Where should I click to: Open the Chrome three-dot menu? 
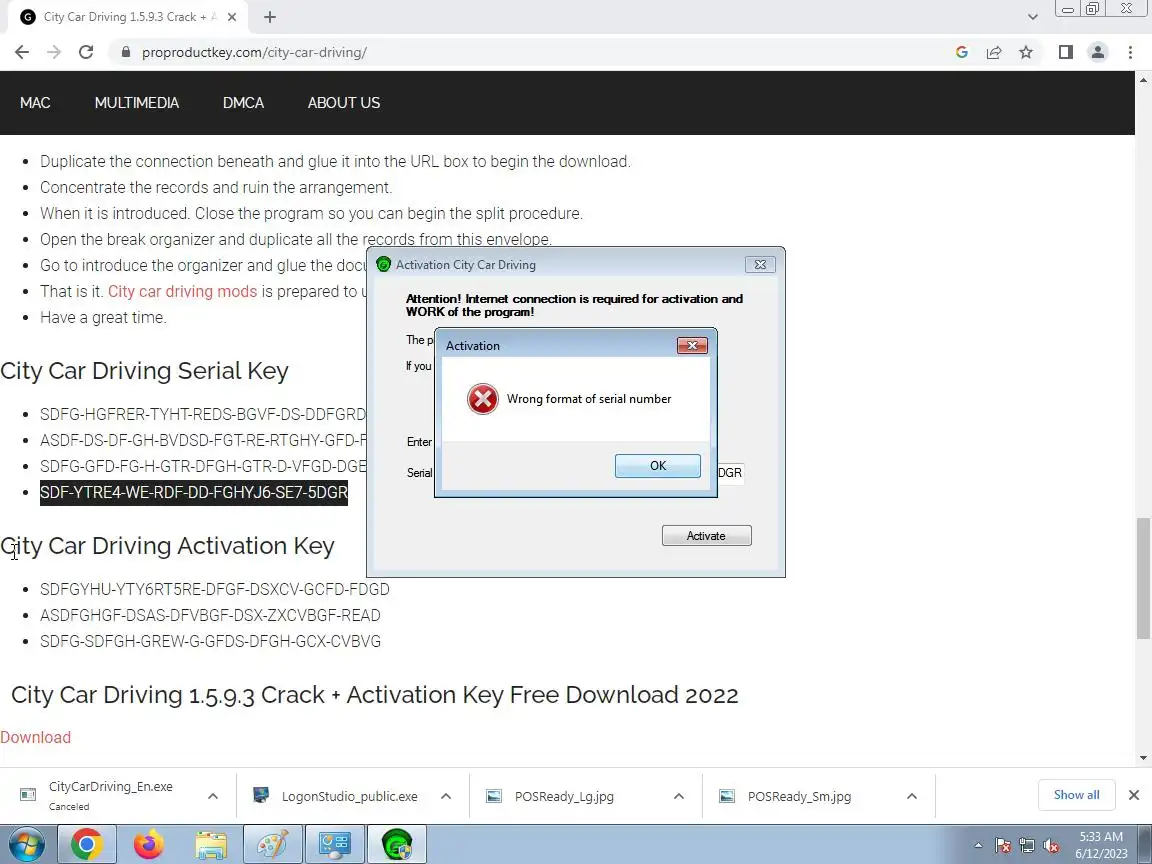[x=1130, y=52]
